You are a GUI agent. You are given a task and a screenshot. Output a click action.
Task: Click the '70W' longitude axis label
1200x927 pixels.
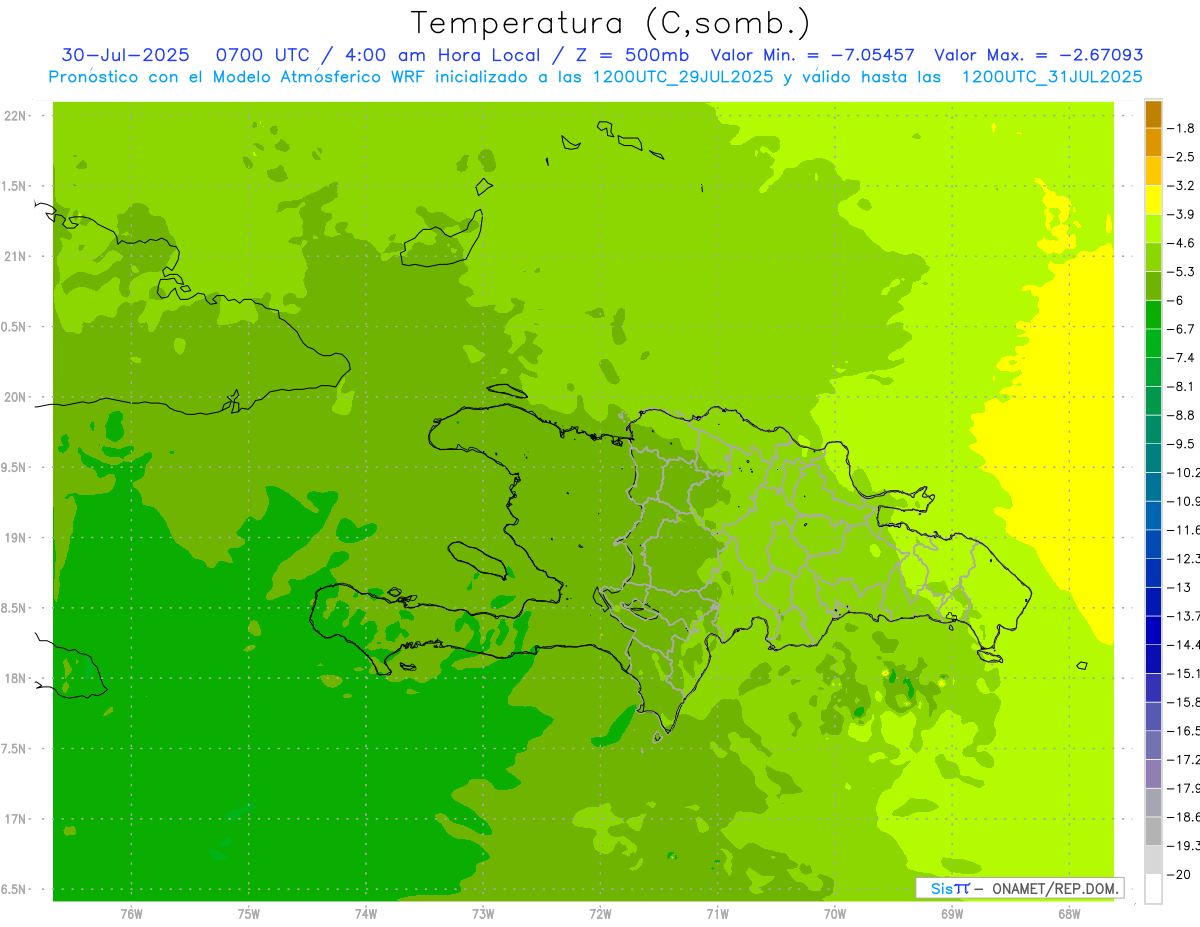coord(834,913)
